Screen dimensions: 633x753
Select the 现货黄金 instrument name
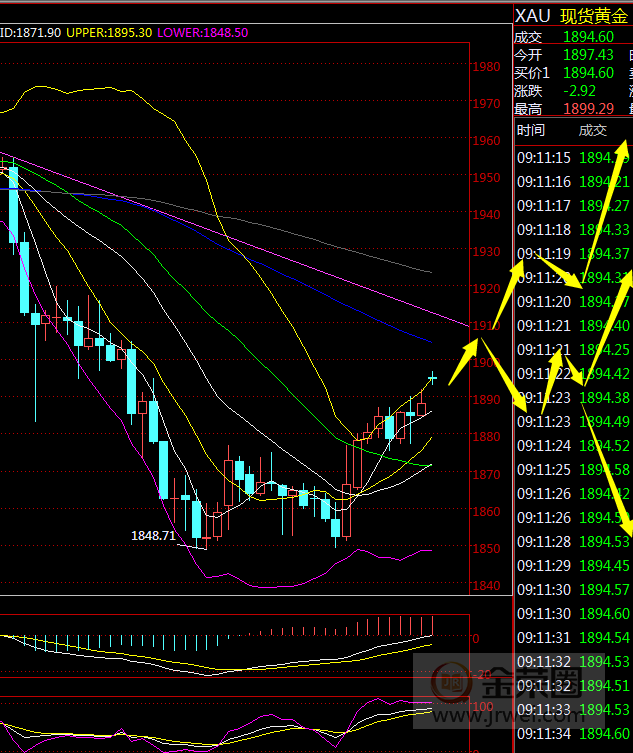click(x=595, y=15)
